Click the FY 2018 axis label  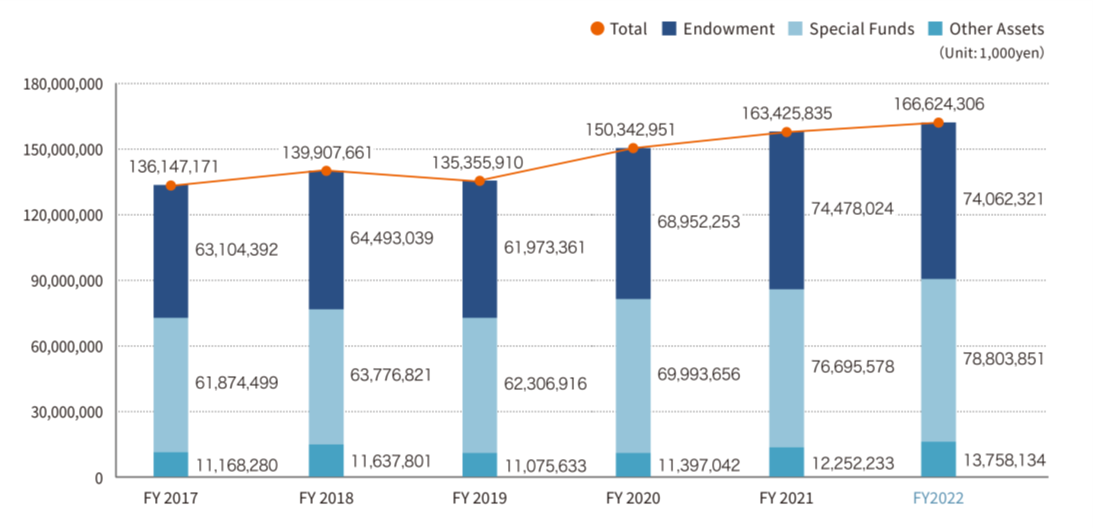(x=326, y=499)
